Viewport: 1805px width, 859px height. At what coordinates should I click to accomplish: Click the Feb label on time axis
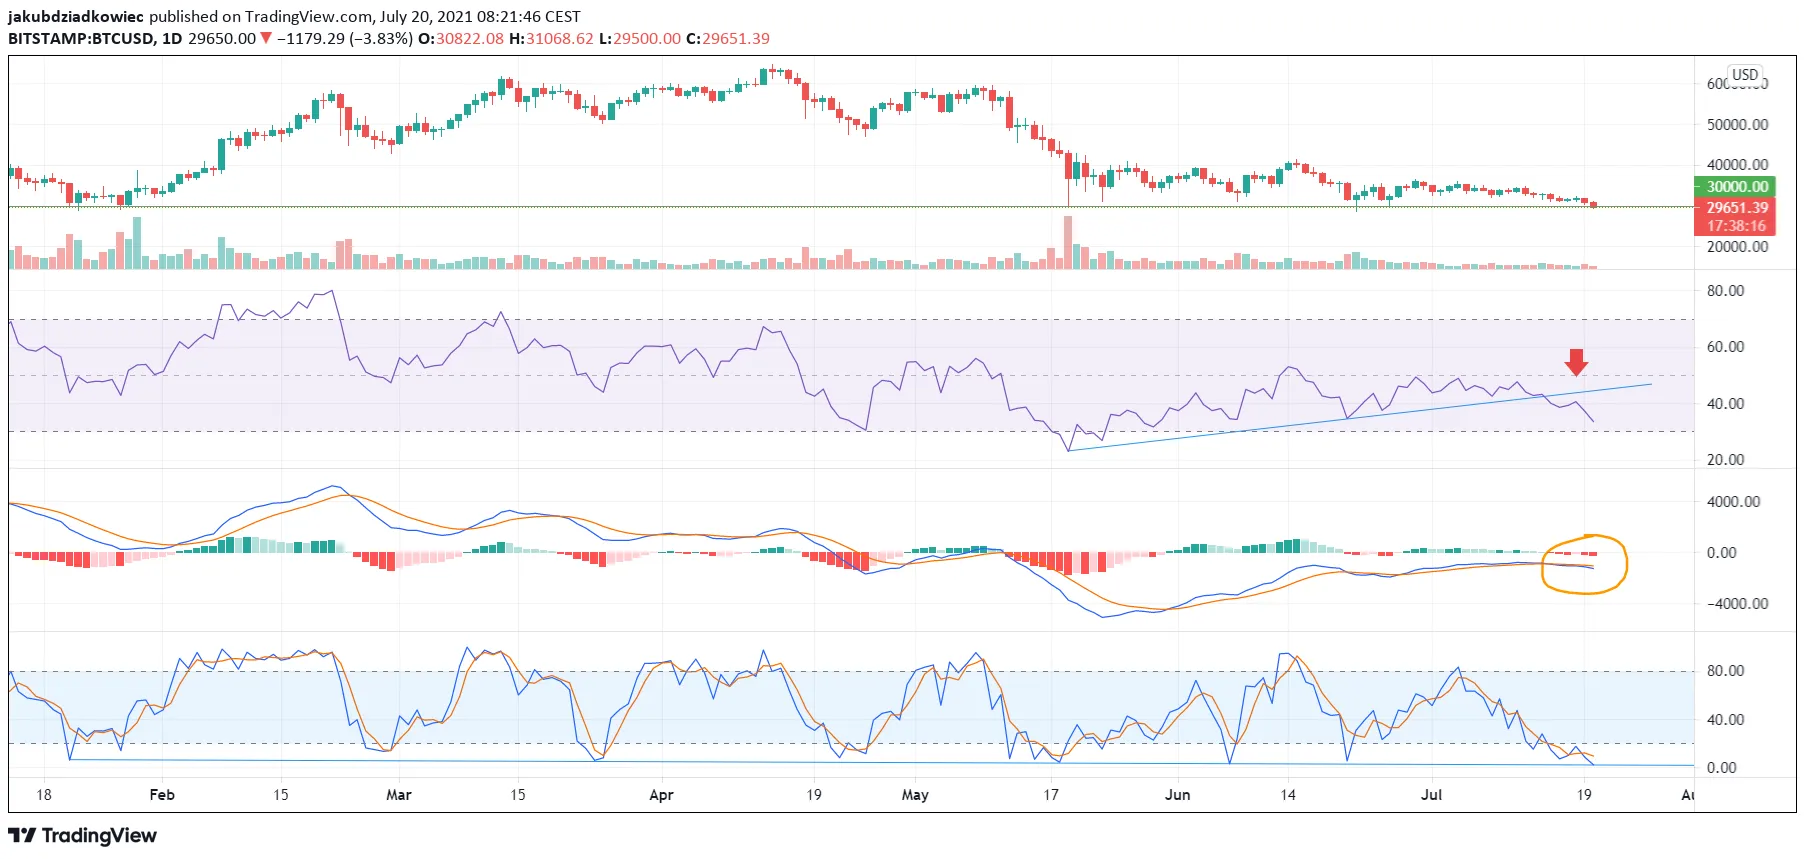pos(162,795)
